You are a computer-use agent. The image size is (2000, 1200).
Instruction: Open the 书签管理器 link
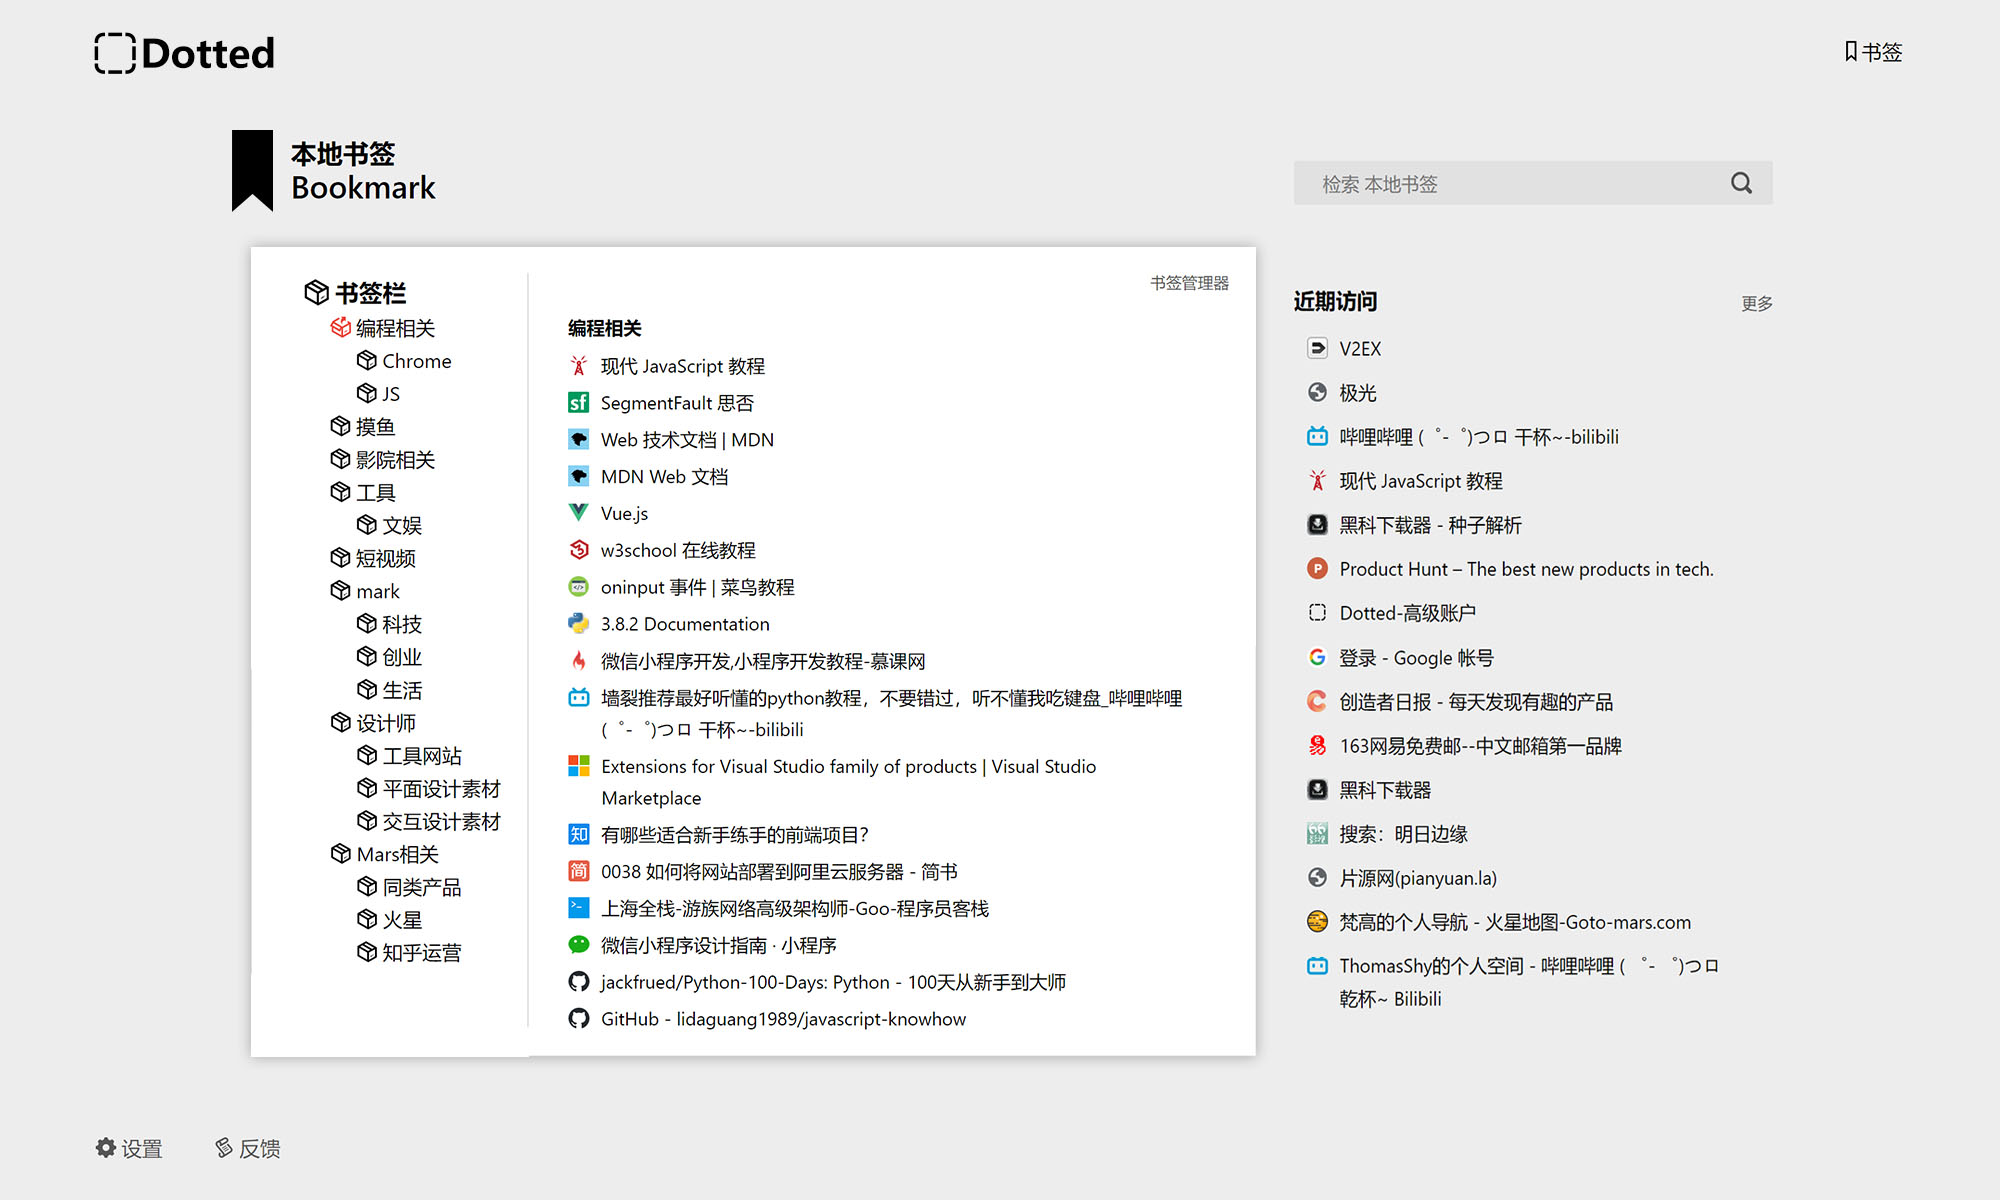[1189, 283]
